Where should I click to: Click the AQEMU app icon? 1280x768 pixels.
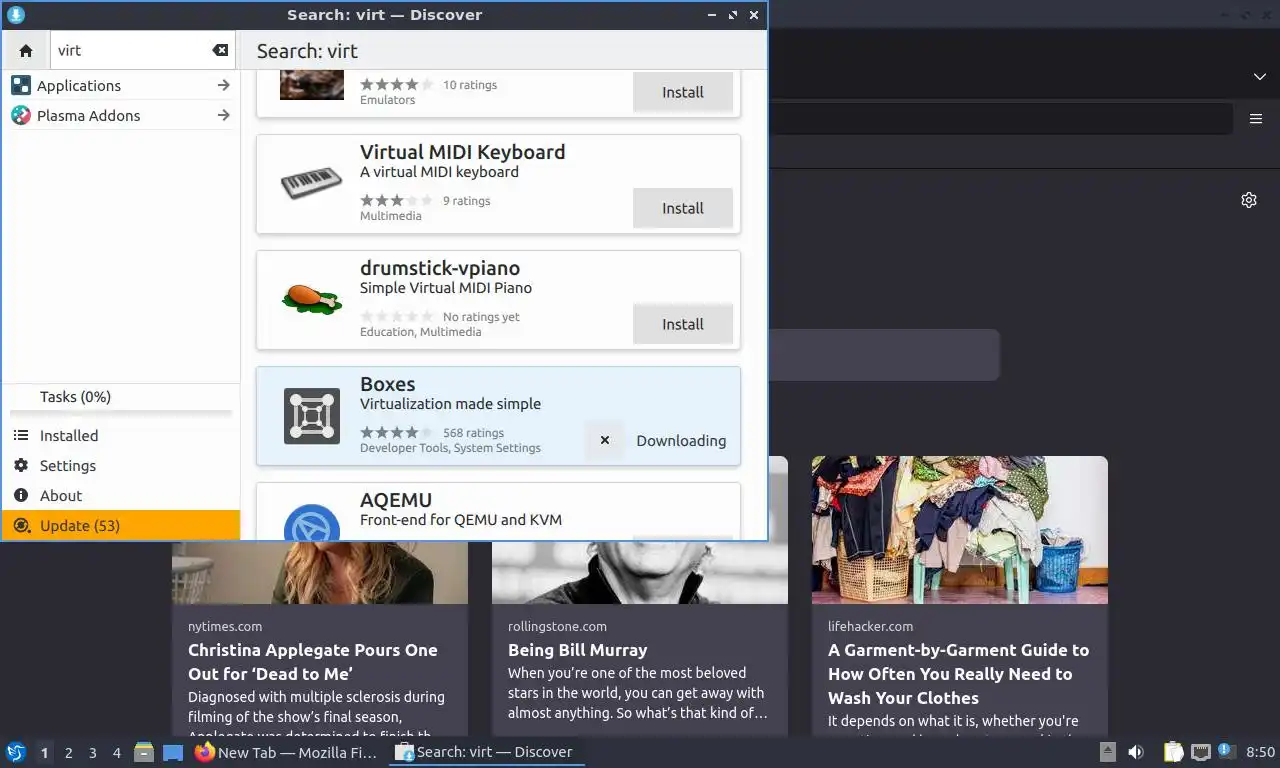(x=312, y=522)
